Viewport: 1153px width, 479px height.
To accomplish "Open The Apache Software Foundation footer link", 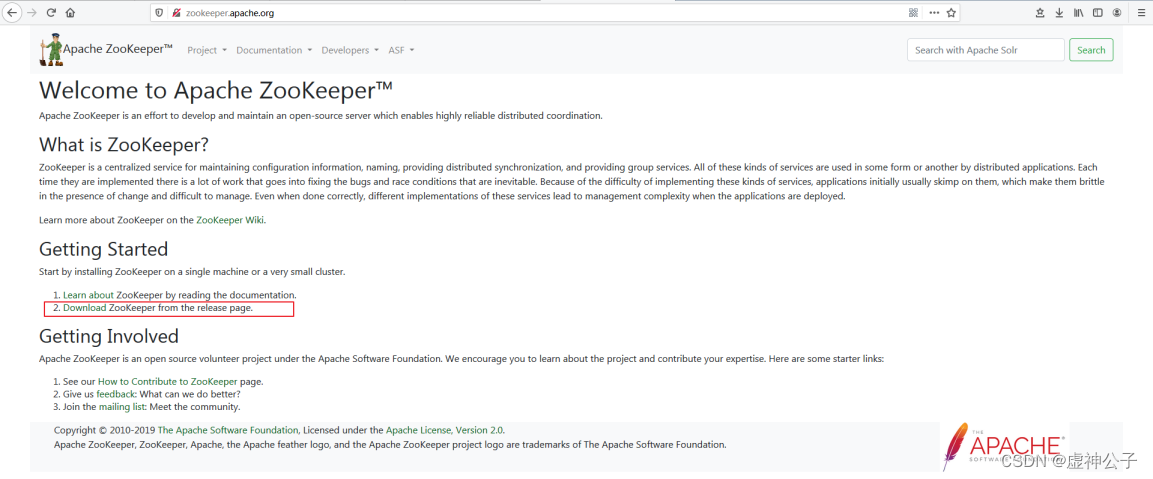I will point(228,430).
